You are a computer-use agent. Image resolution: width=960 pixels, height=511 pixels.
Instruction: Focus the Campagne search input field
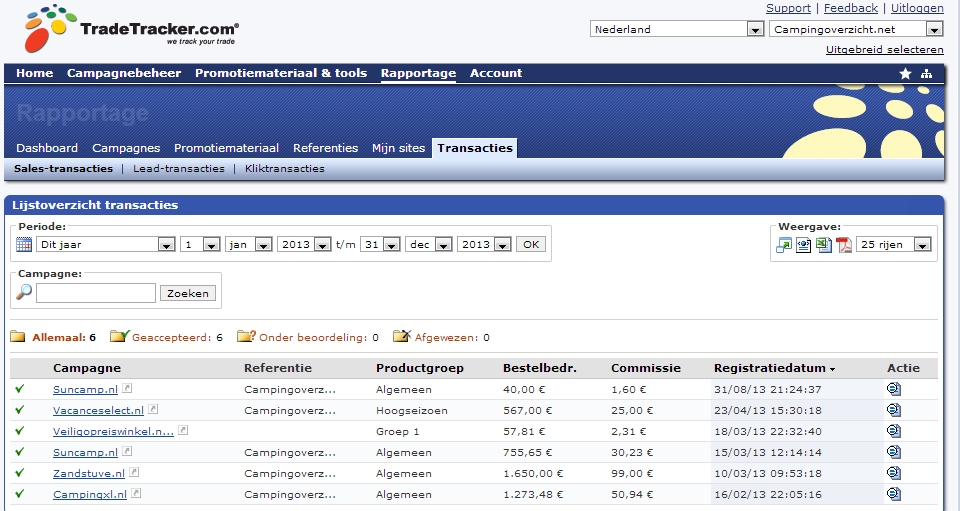tap(96, 293)
